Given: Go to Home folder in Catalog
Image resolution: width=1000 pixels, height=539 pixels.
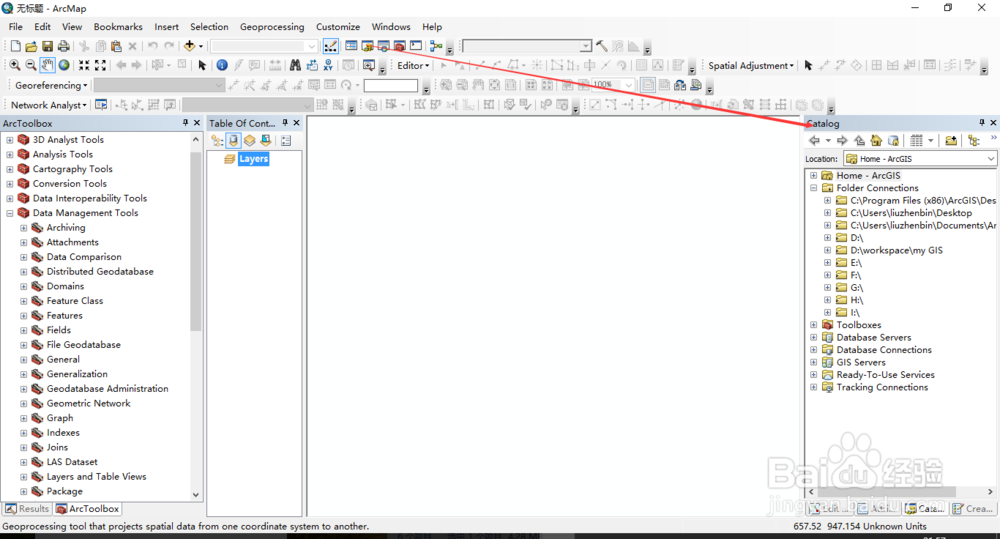Looking at the screenshot, I should [x=876, y=140].
